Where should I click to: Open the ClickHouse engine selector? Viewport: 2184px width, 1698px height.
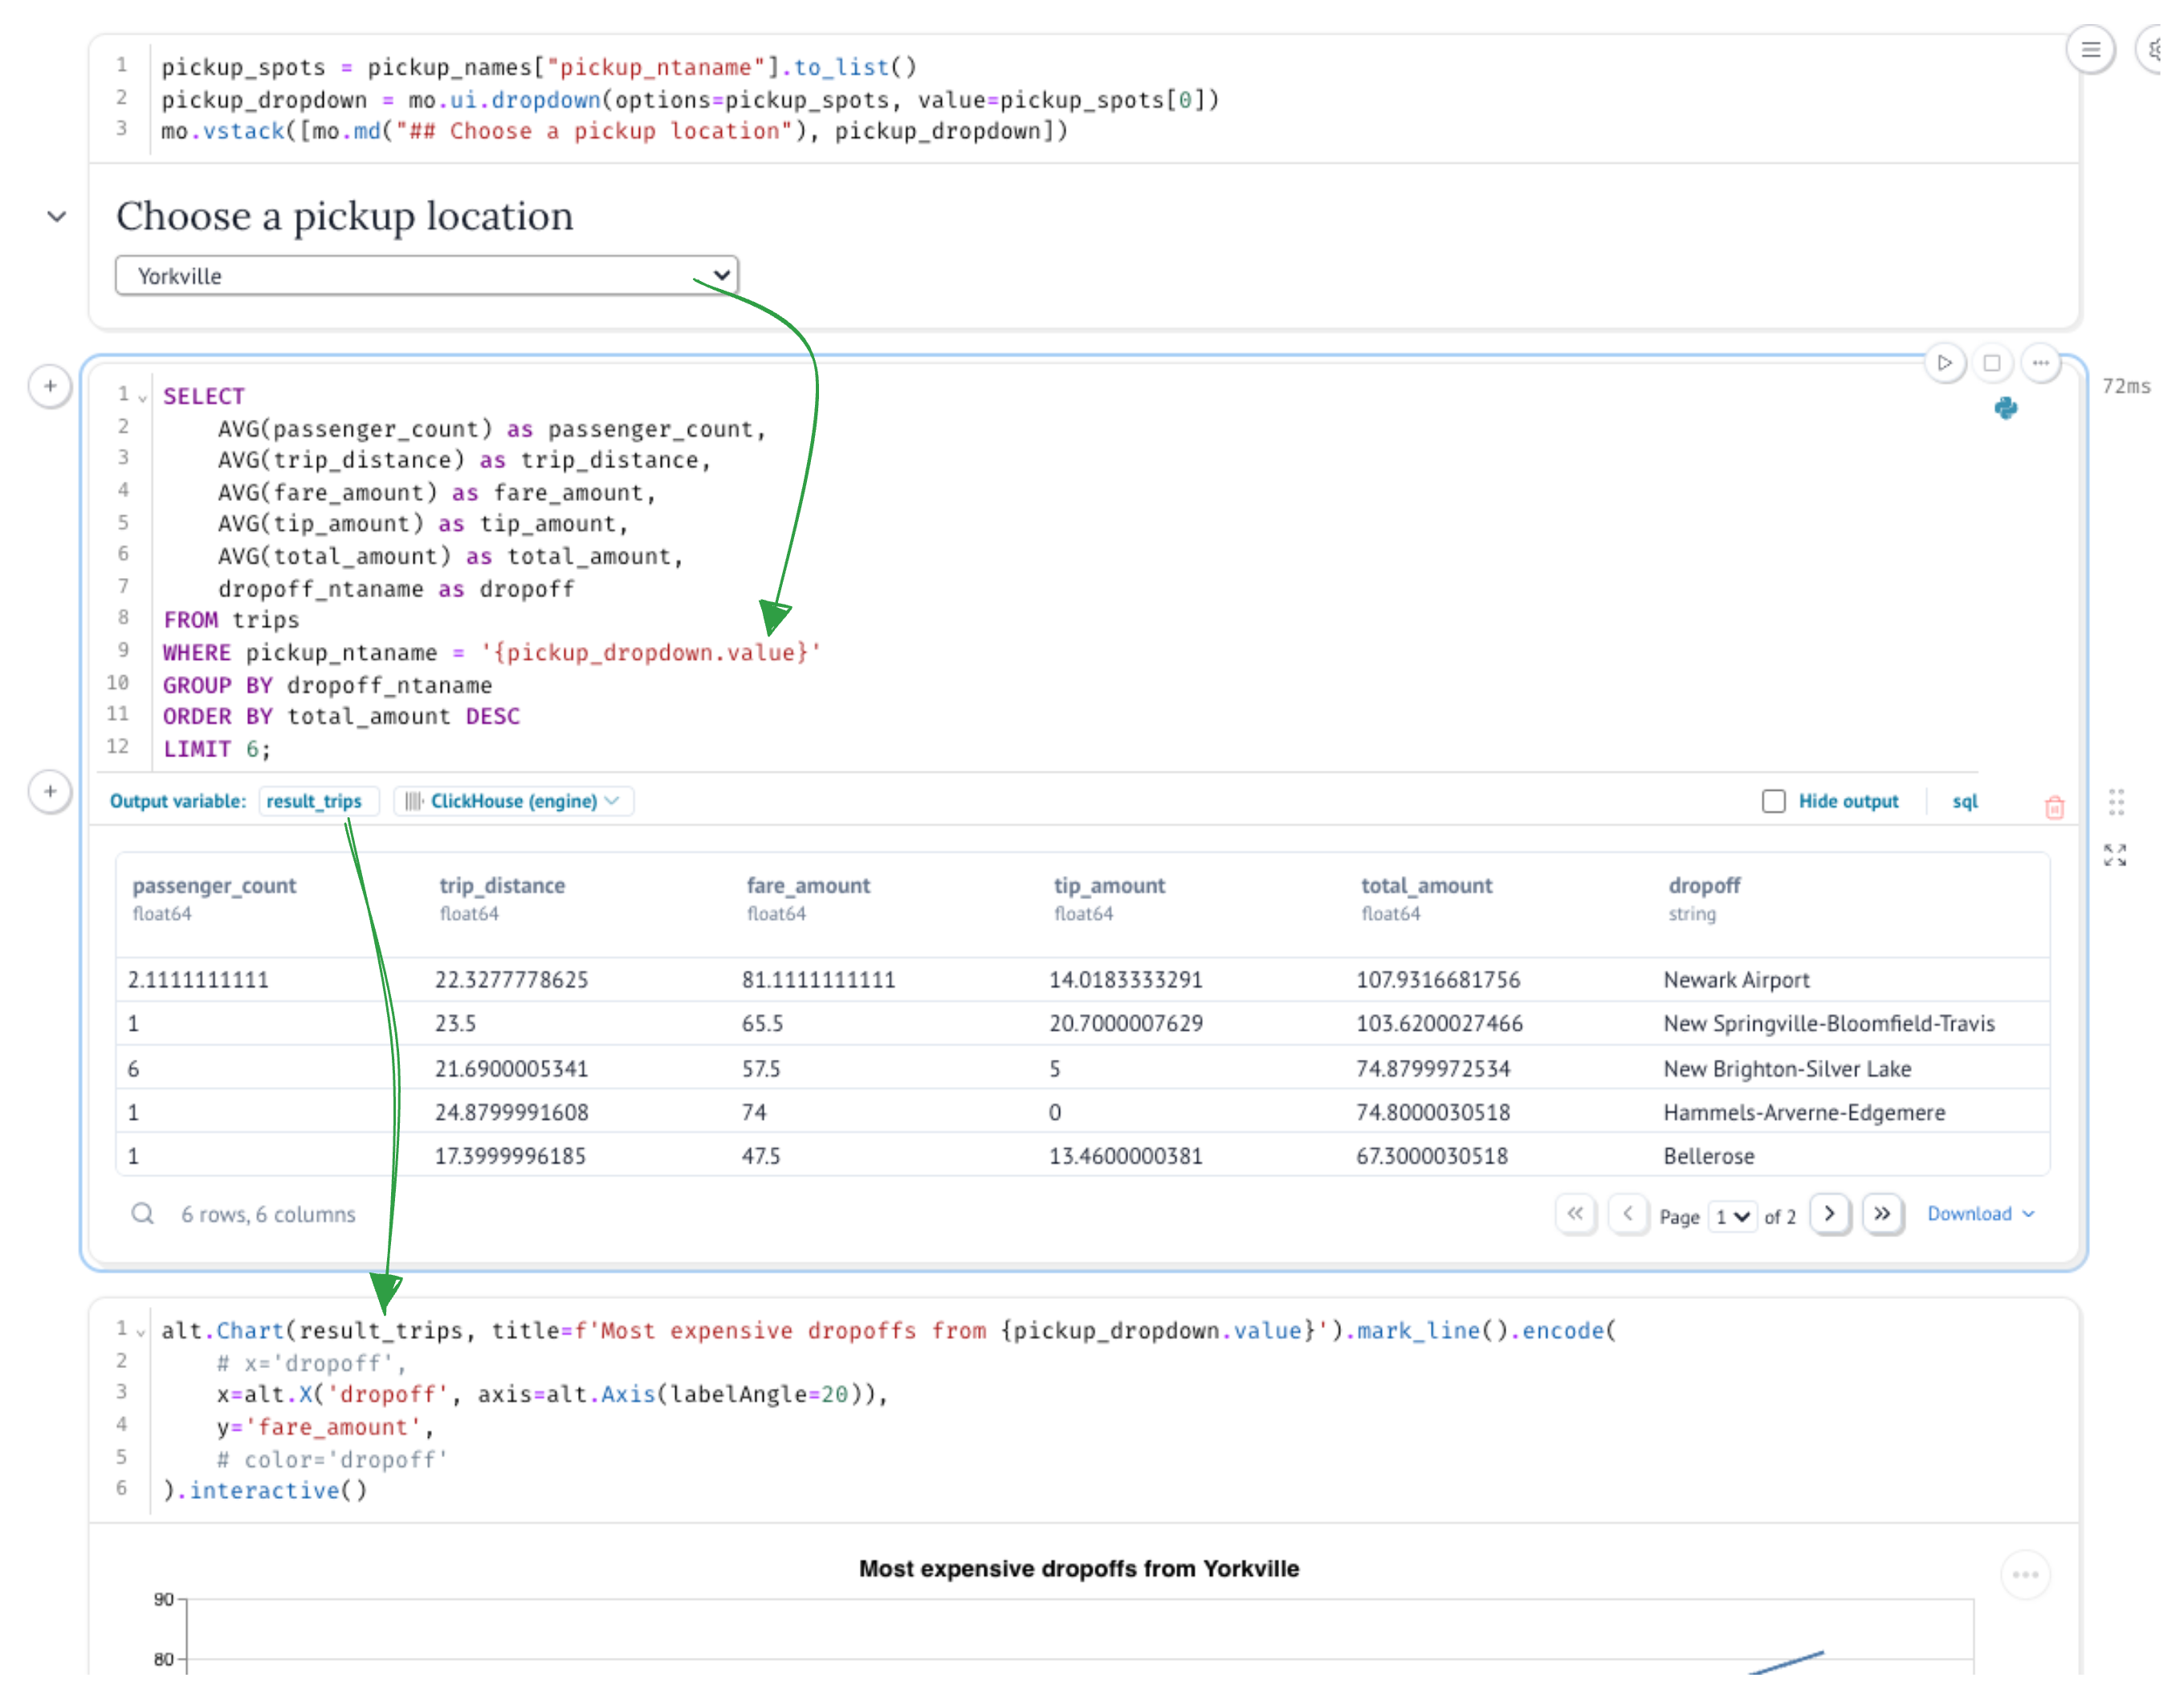(x=513, y=801)
